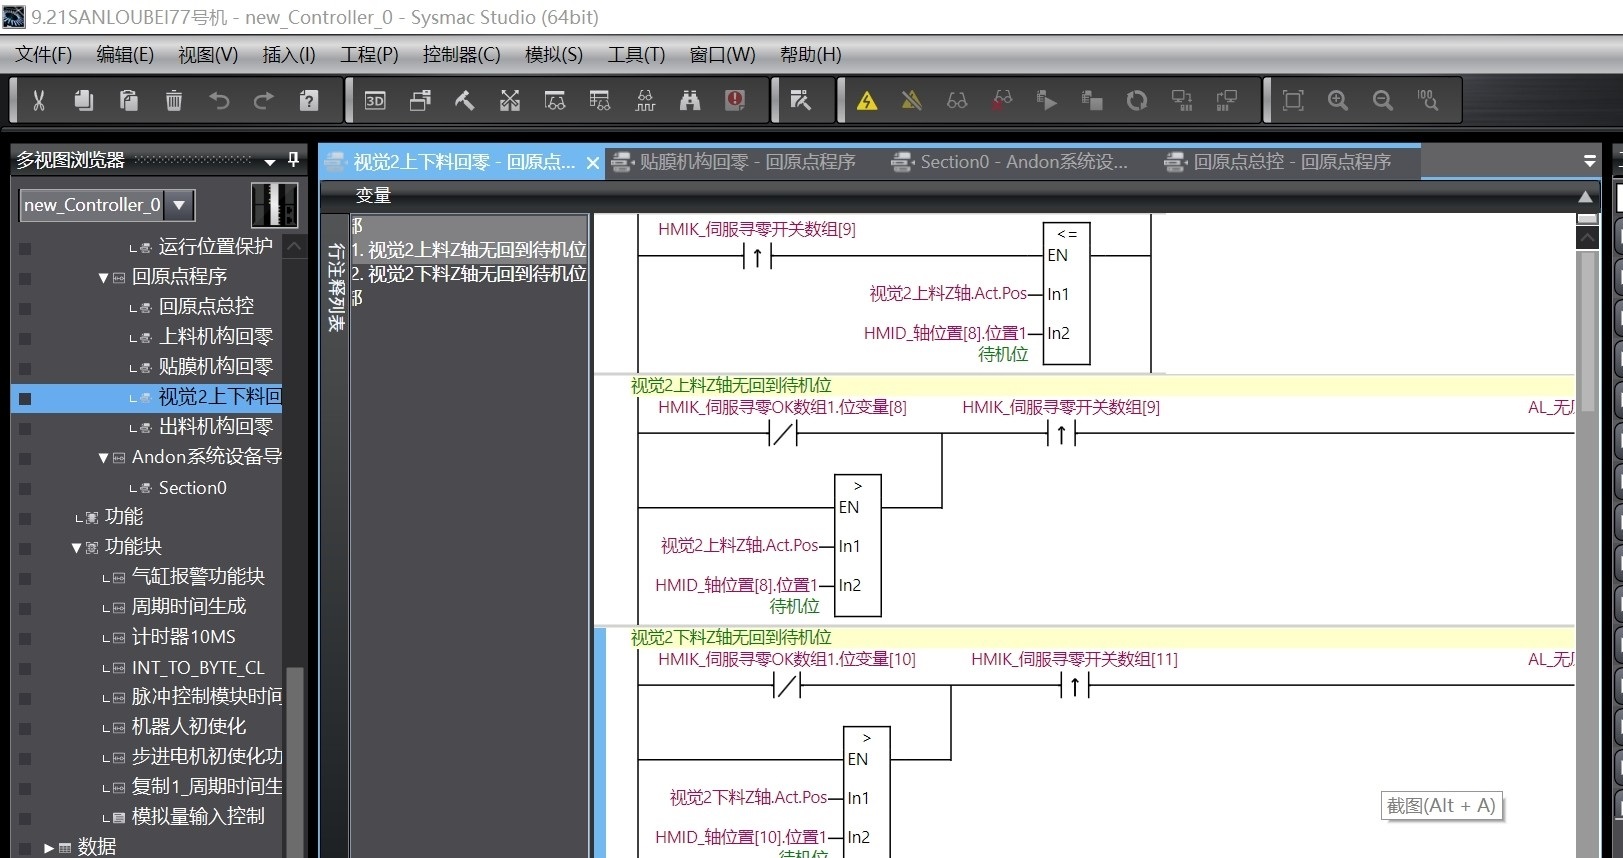Click the Cut scissors toolbar icon

pyautogui.click(x=39, y=100)
